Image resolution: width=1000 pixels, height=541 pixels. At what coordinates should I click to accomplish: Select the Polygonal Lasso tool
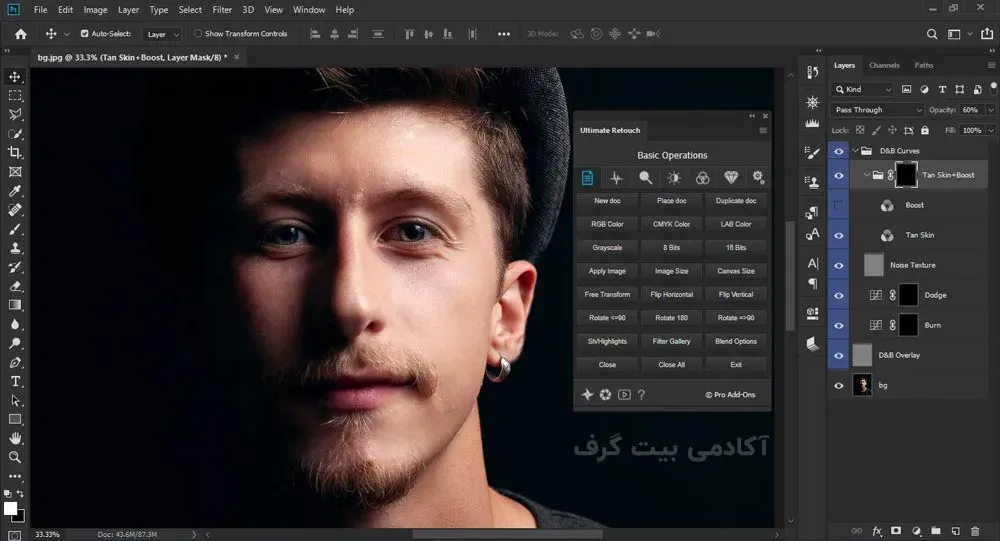coord(15,115)
